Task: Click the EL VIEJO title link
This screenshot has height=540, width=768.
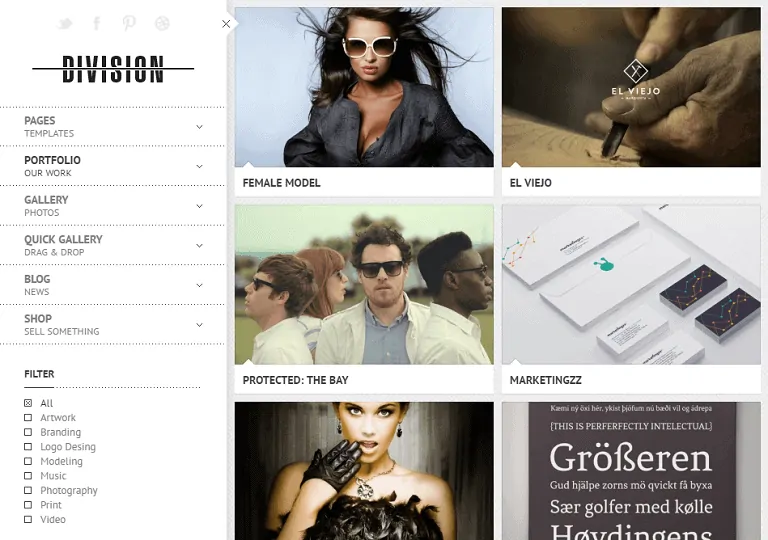Action: (530, 183)
